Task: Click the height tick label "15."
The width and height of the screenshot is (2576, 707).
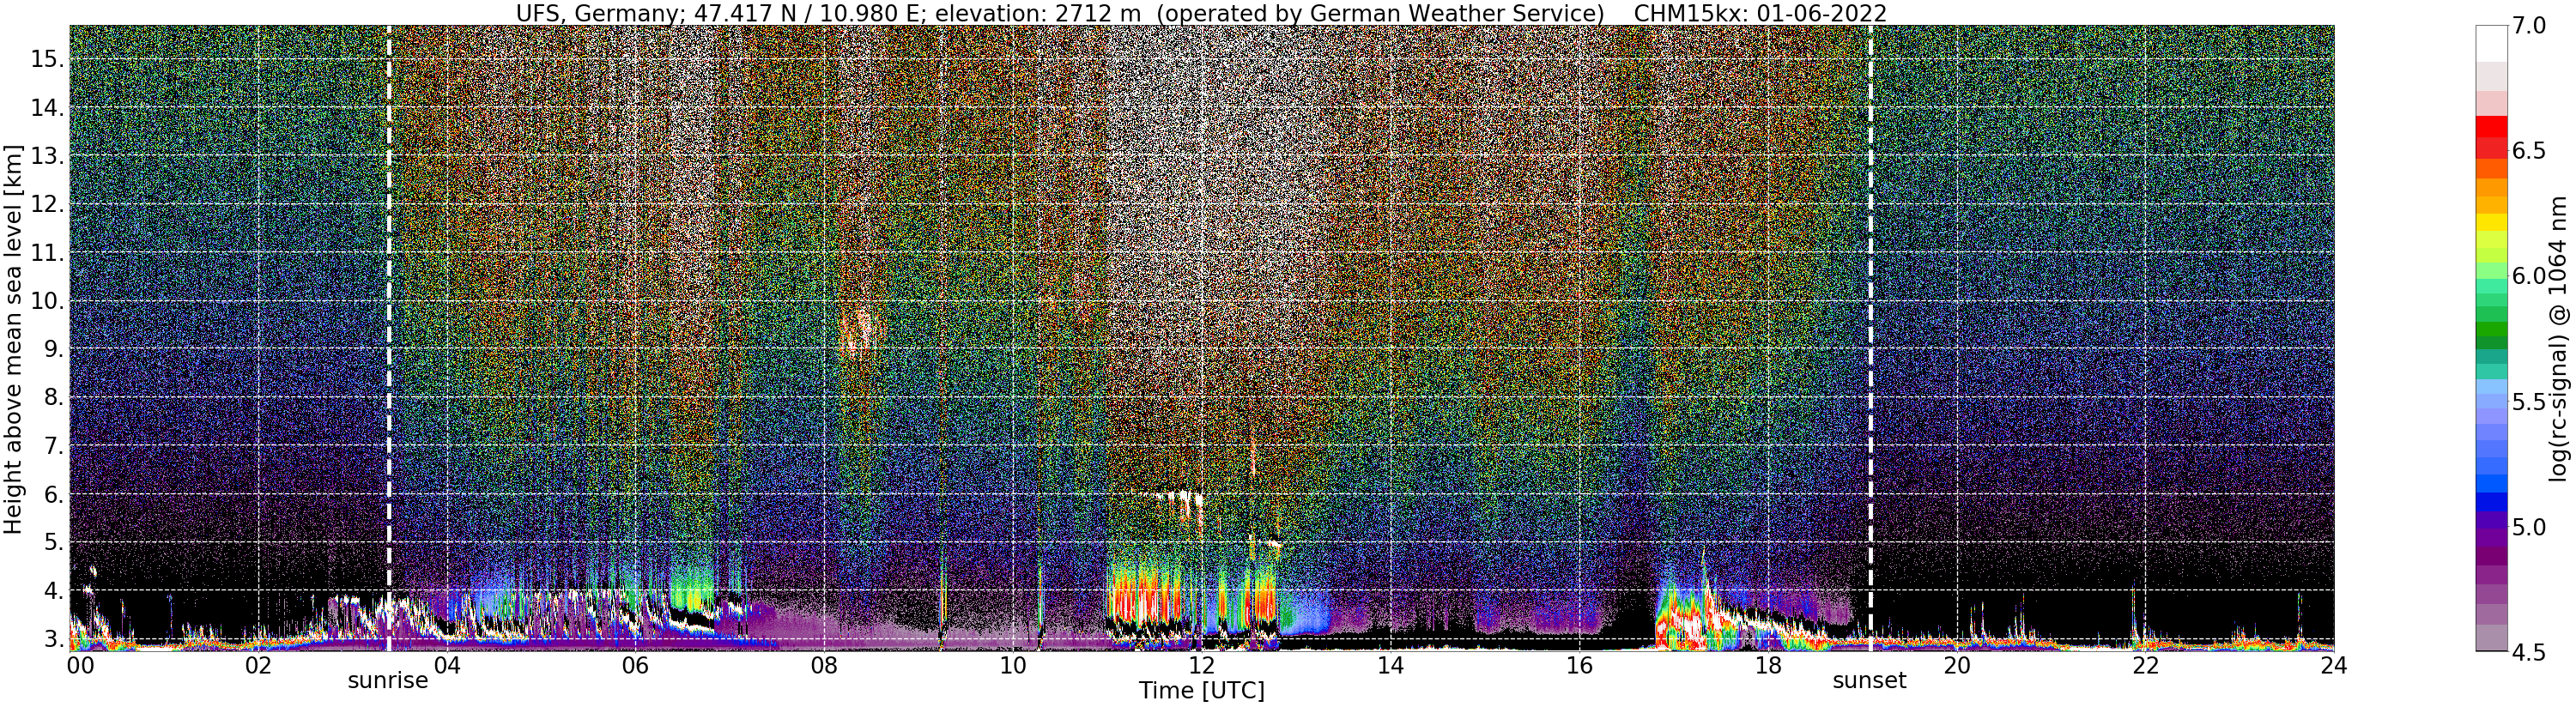Action: tap(46, 59)
